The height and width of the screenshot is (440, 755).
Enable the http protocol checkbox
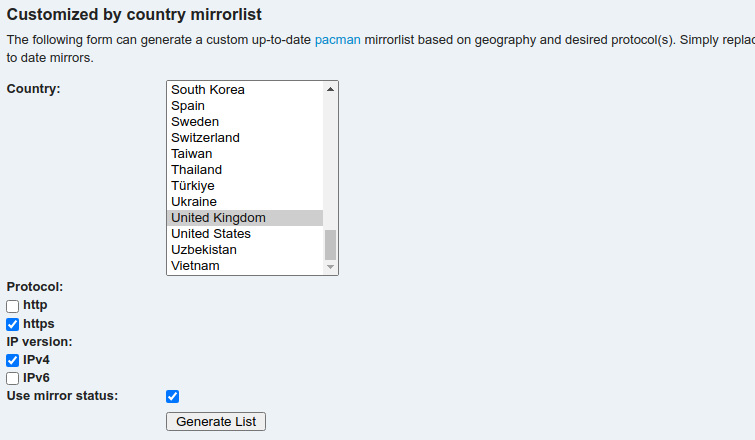(13, 306)
